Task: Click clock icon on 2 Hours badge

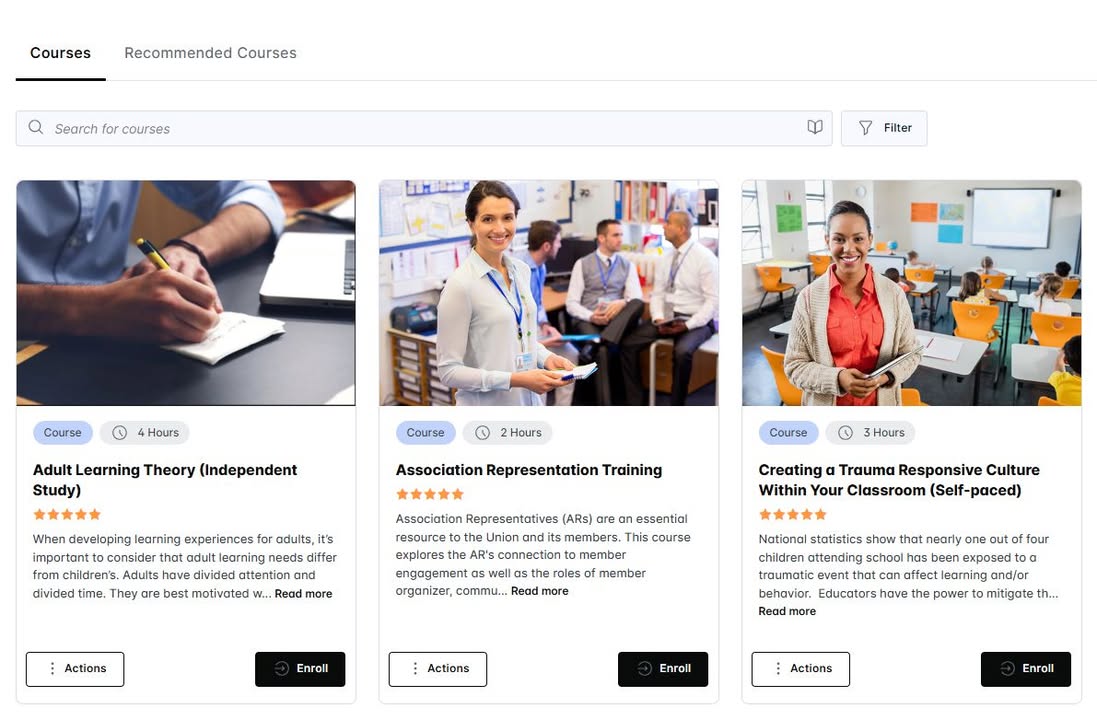Action: pyautogui.click(x=483, y=433)
